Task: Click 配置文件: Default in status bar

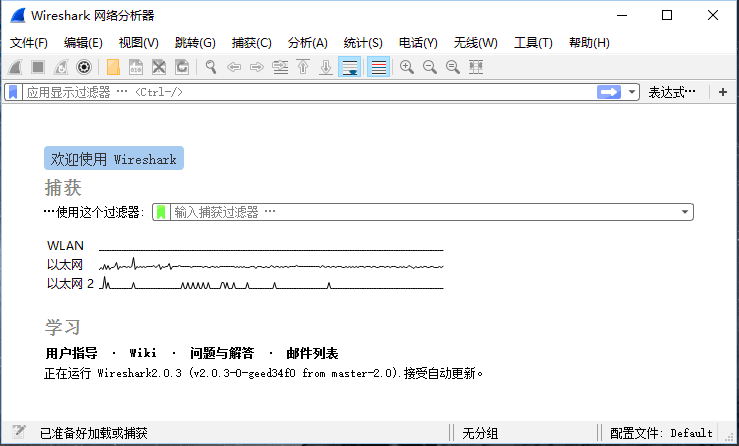Action: coord(661,433)
